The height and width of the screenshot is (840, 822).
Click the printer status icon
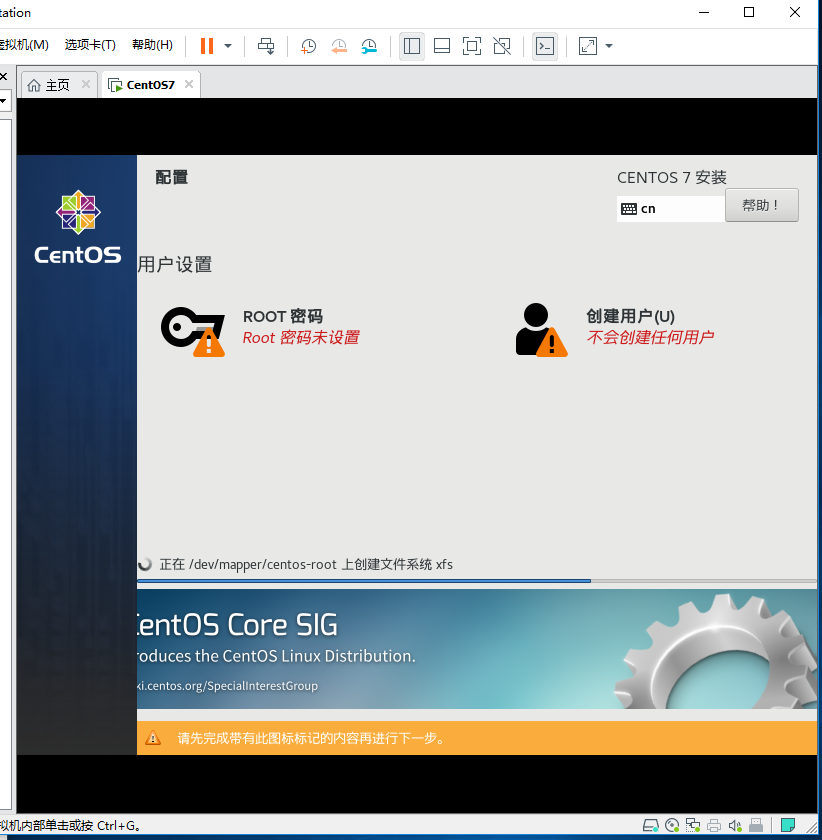tap(714, 826)
